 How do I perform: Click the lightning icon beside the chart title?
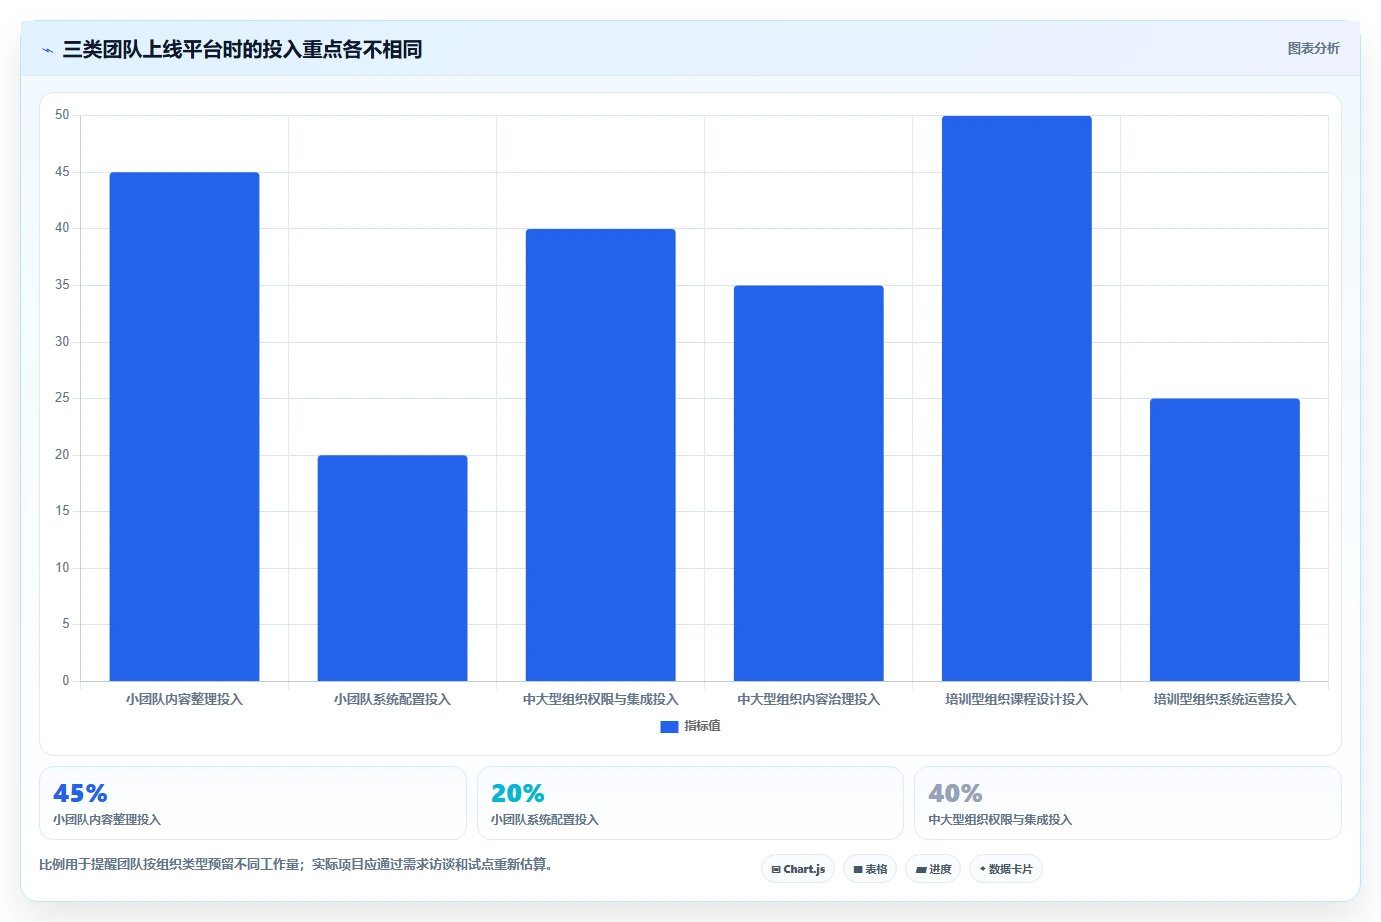point(47,50)
